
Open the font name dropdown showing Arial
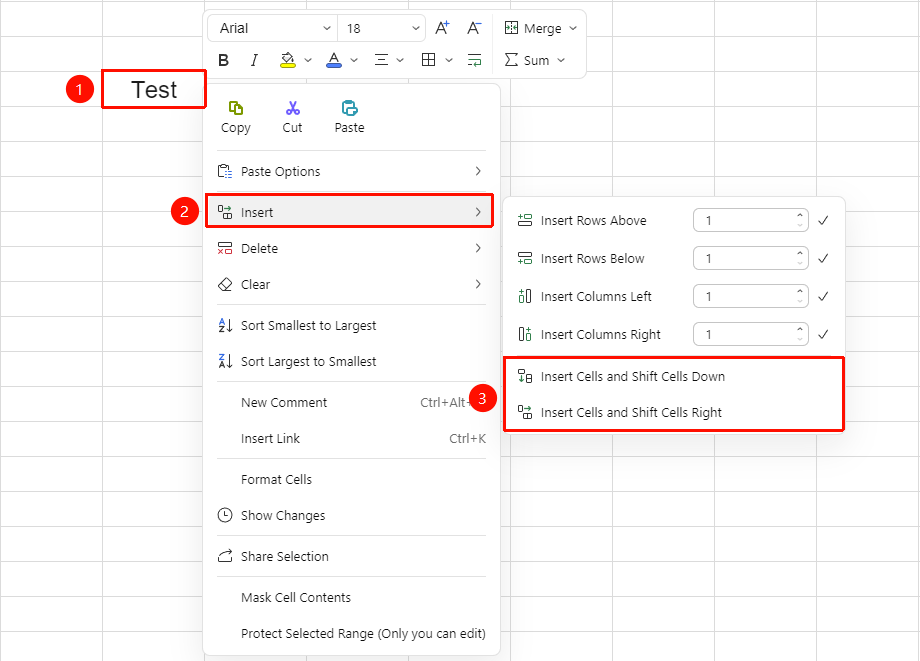tap(273, 28)
